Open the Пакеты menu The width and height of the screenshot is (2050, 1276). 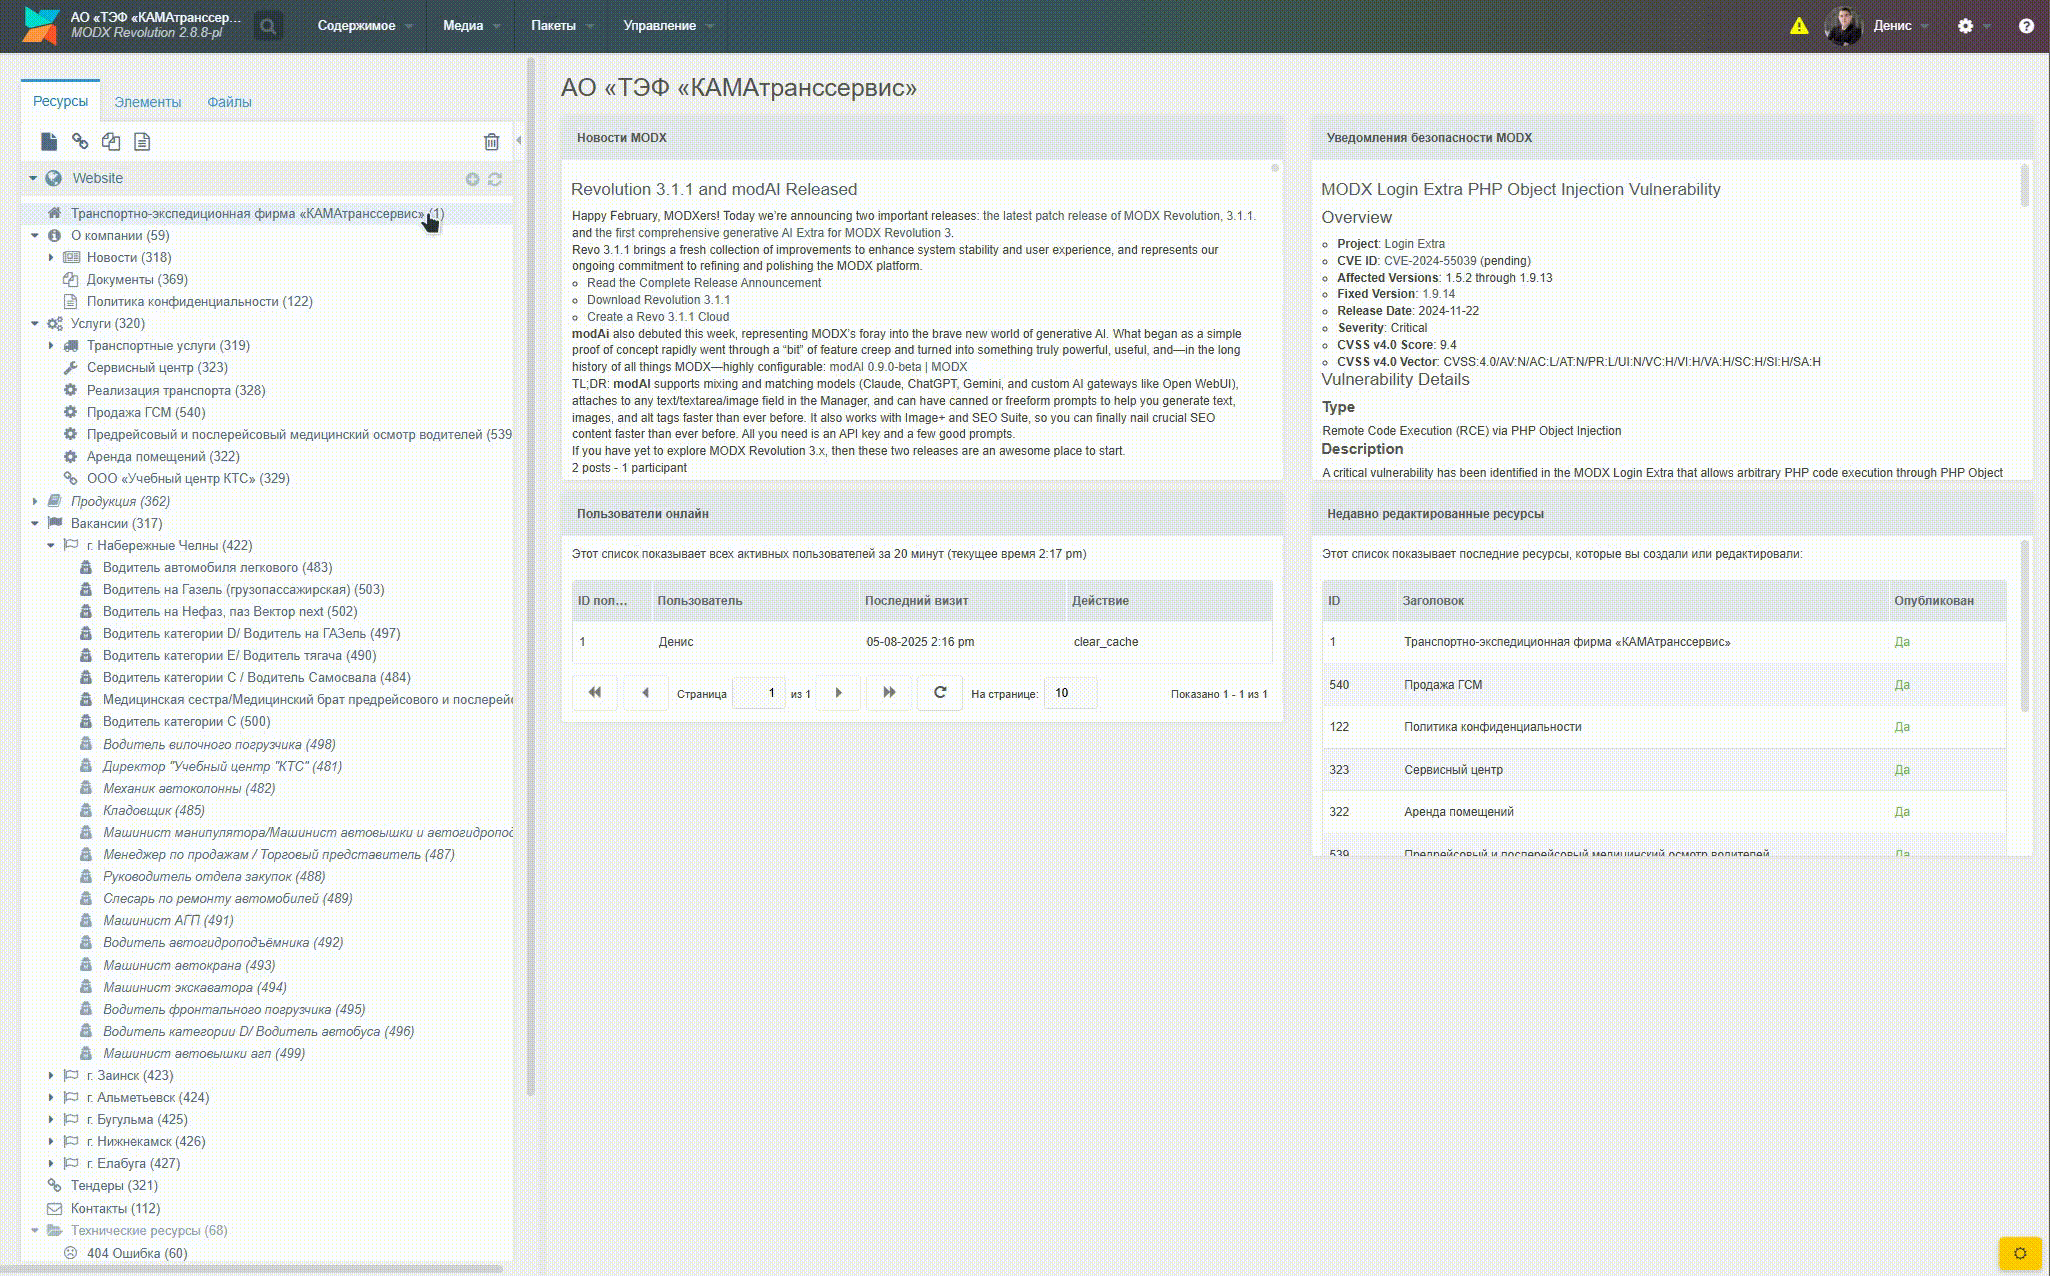pyautogui.click(x=562, y=26)
